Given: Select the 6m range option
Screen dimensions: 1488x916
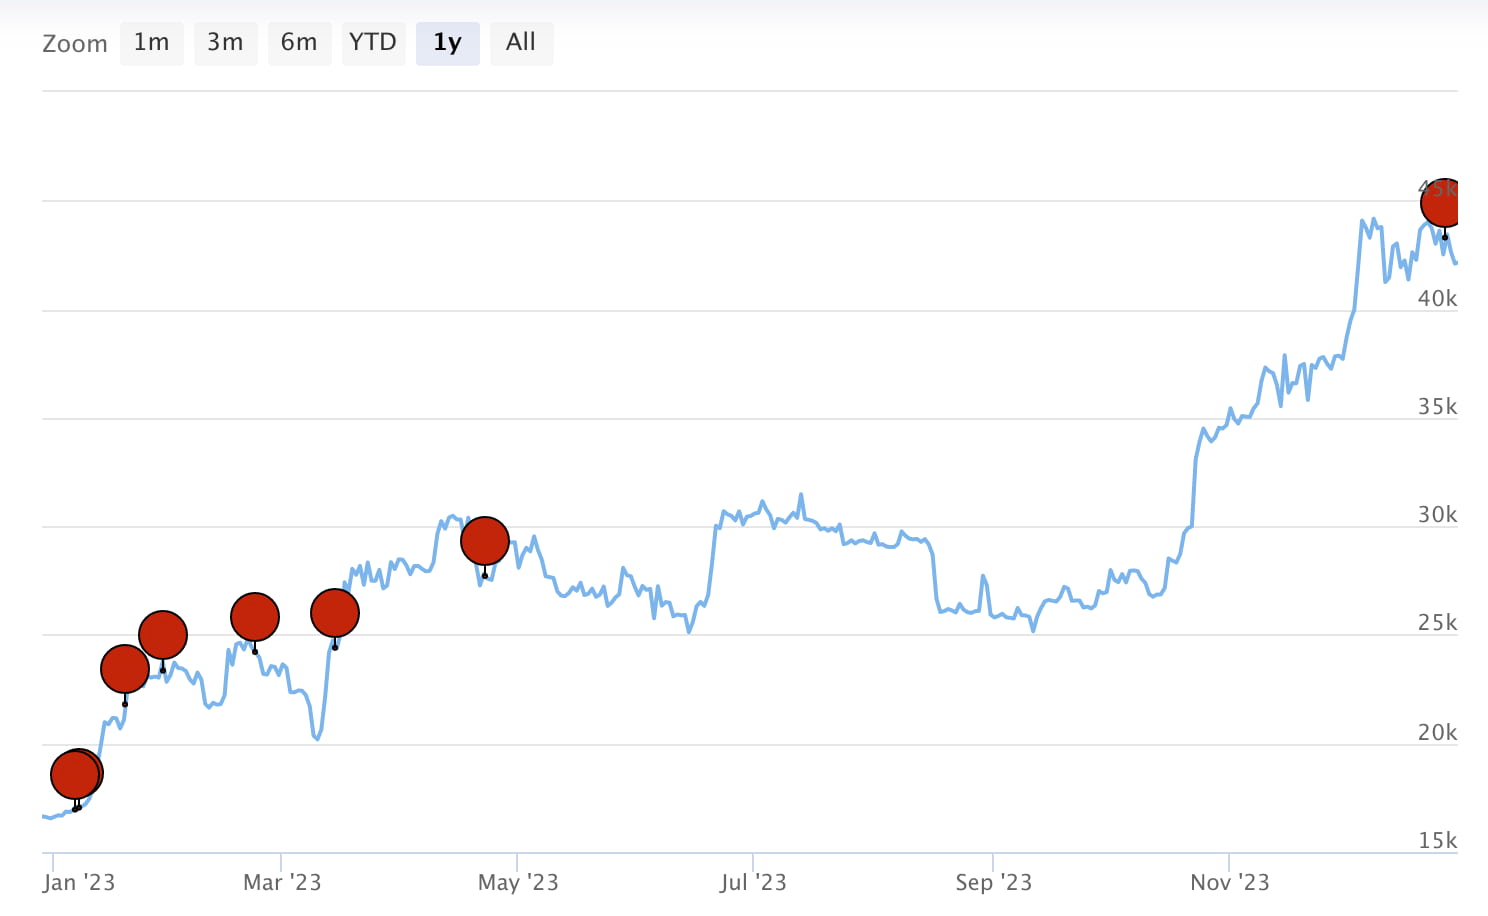Looking at the screenshot, I should pos(299,43).
